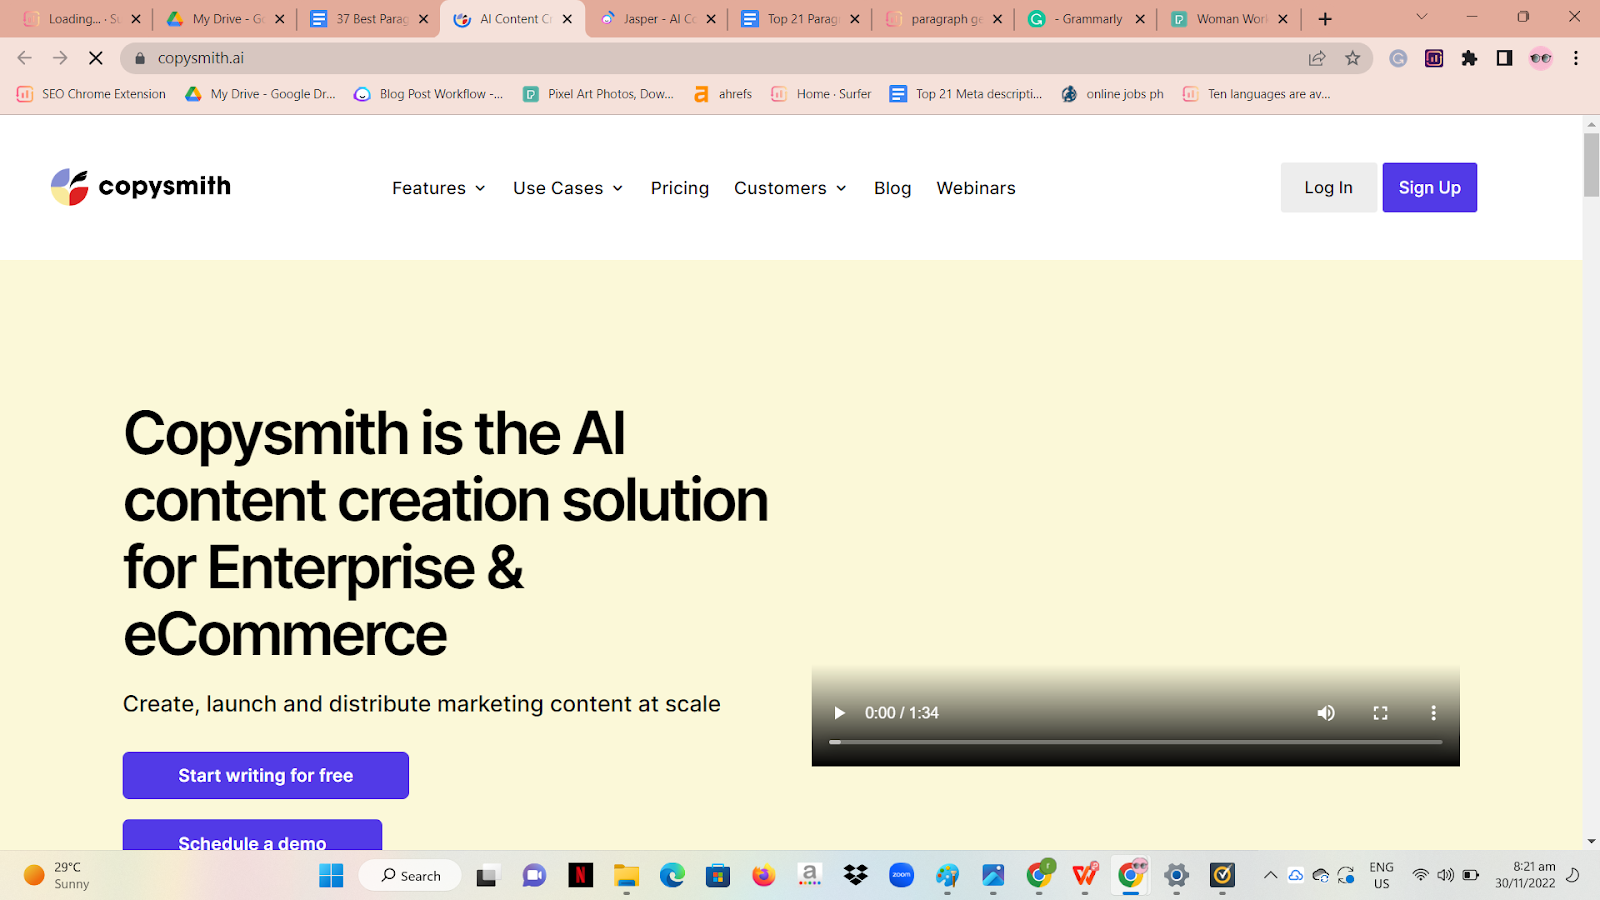Open the Webinars link
This screenshot has width=1600, height=900.
976,188
